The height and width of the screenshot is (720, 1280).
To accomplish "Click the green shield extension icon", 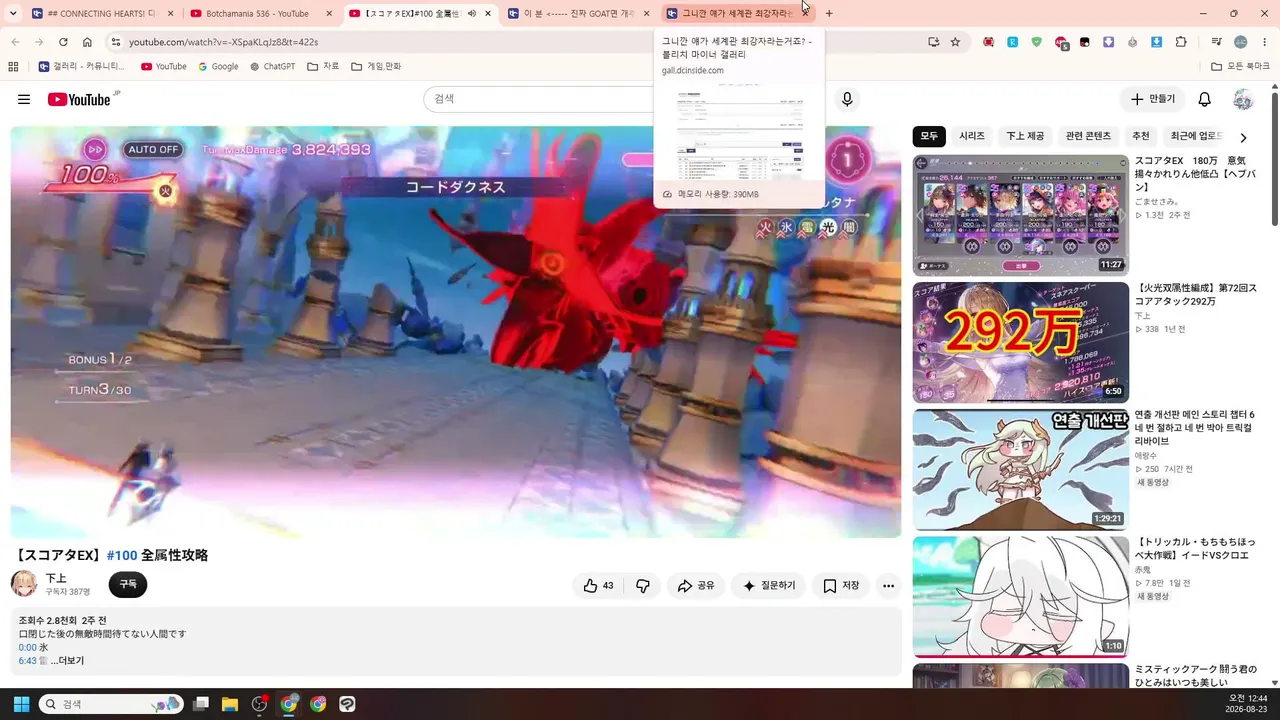I will pos(1037,42).
